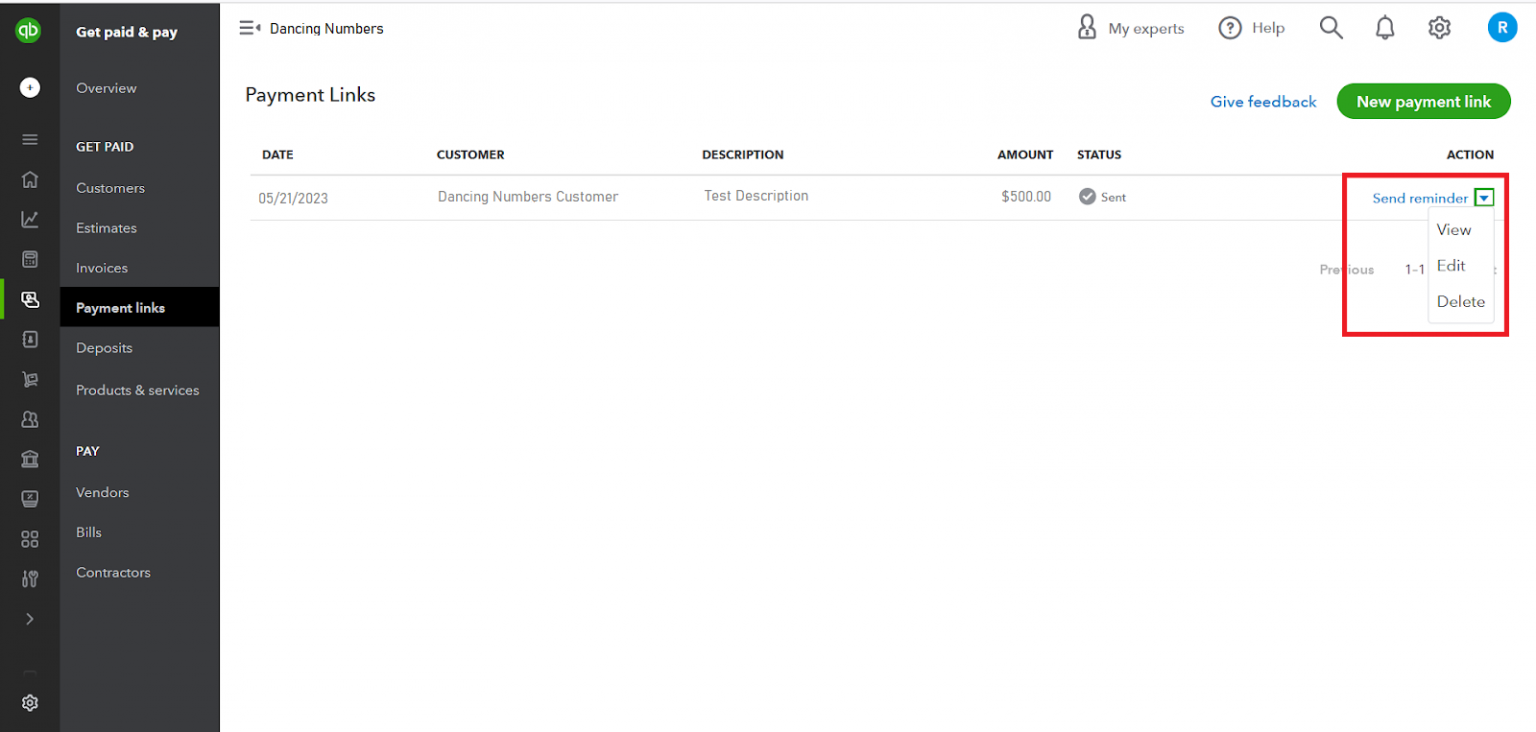
Task: Open the search magnifier icon in top bar
Action: 1331,27
